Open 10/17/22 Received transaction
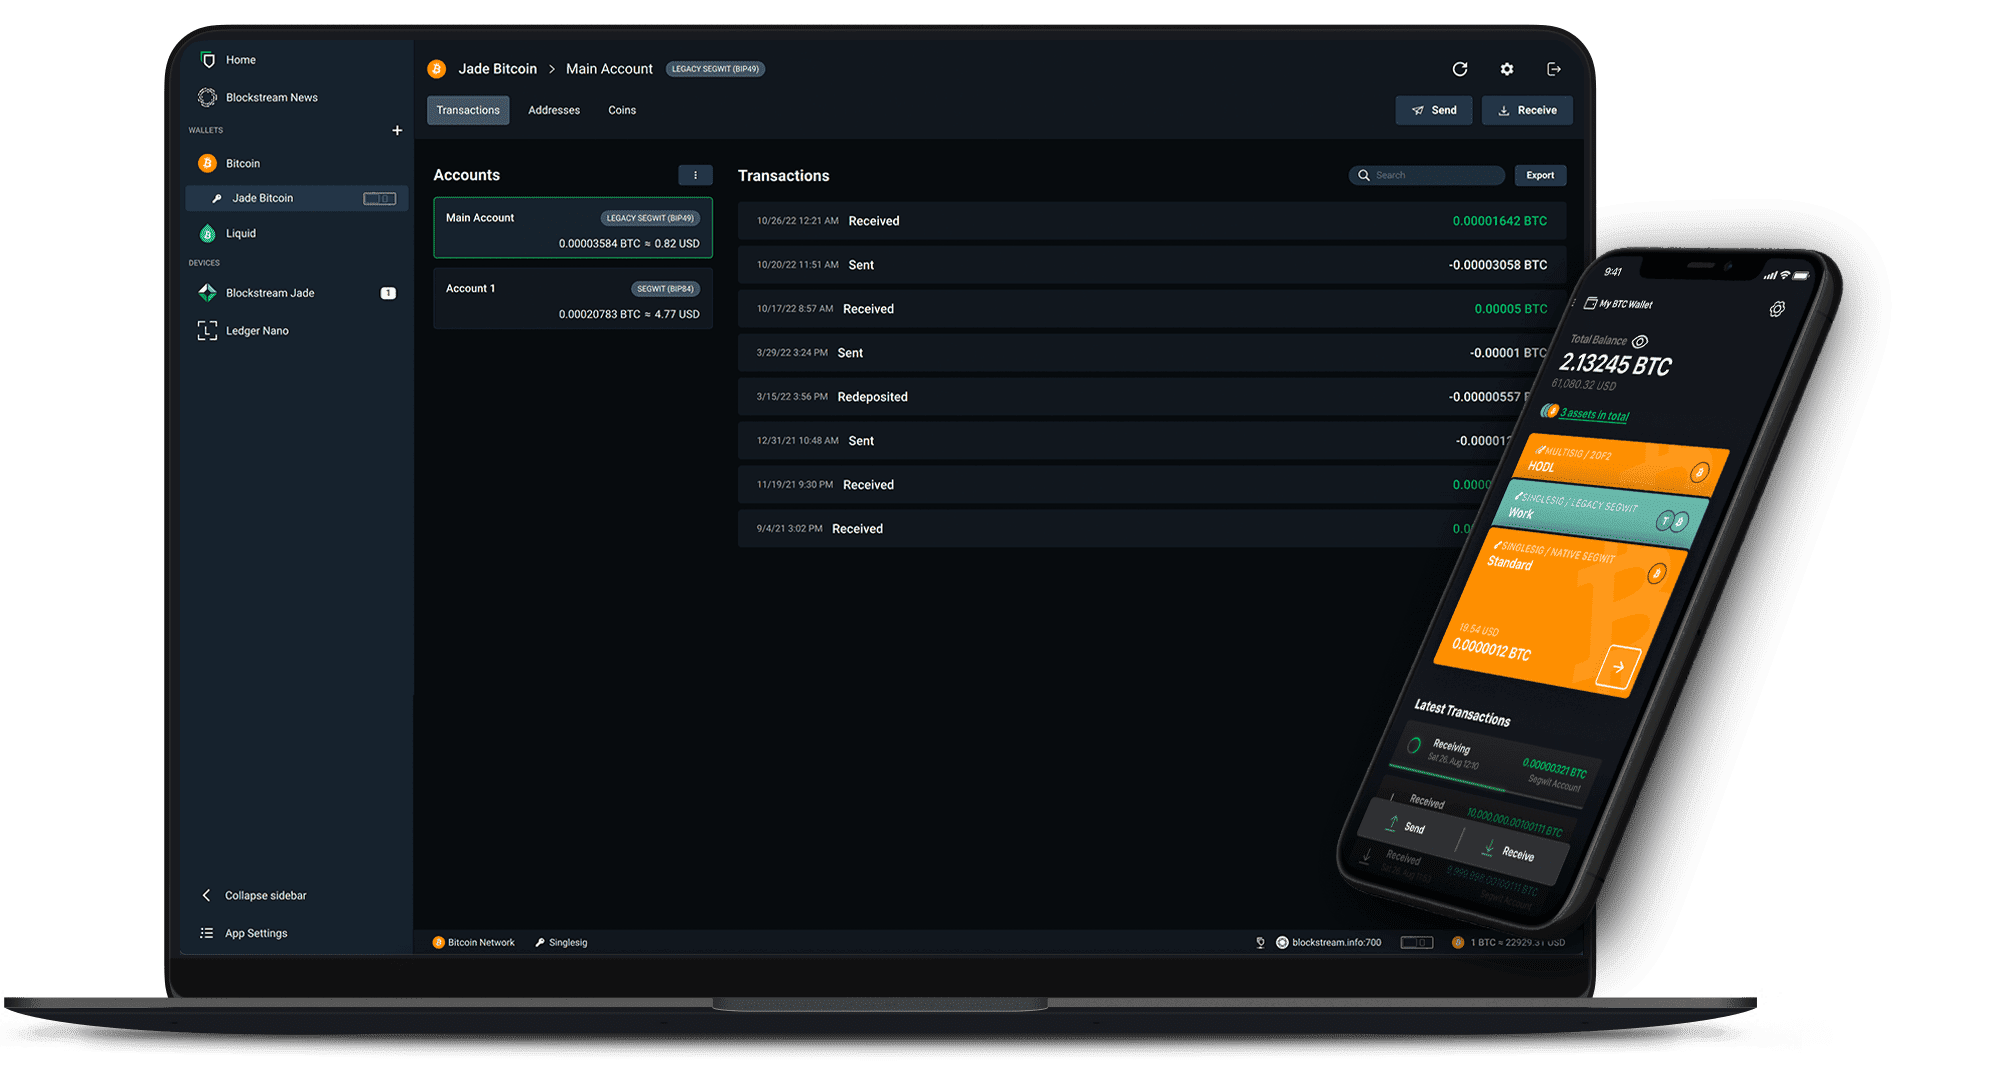Viewport: 2000px width, 1070px height. (x=1152, y=309)
